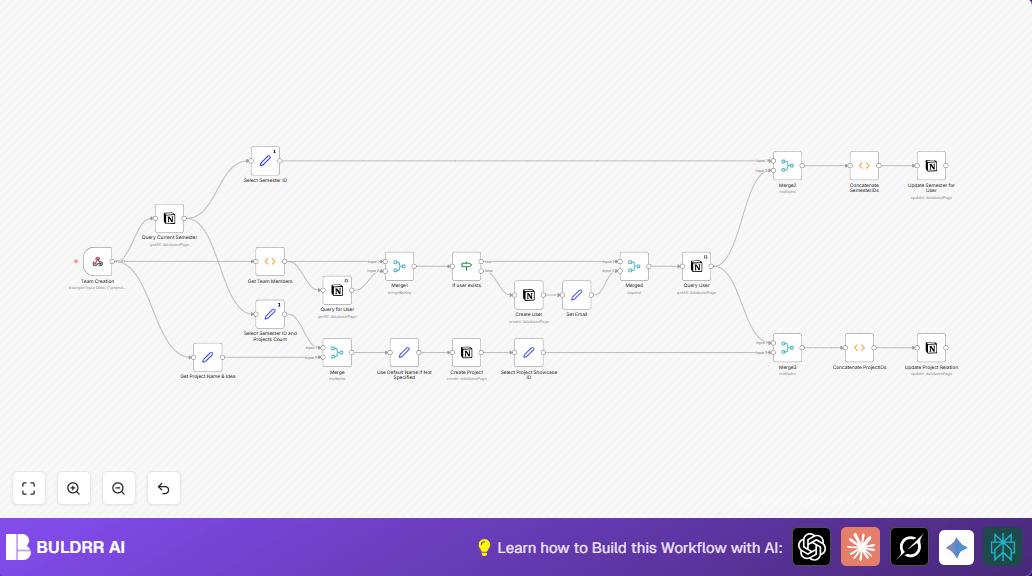
Task: Click 'Learn how to Build this Workflow with AI' text
Action: point(640,548)
